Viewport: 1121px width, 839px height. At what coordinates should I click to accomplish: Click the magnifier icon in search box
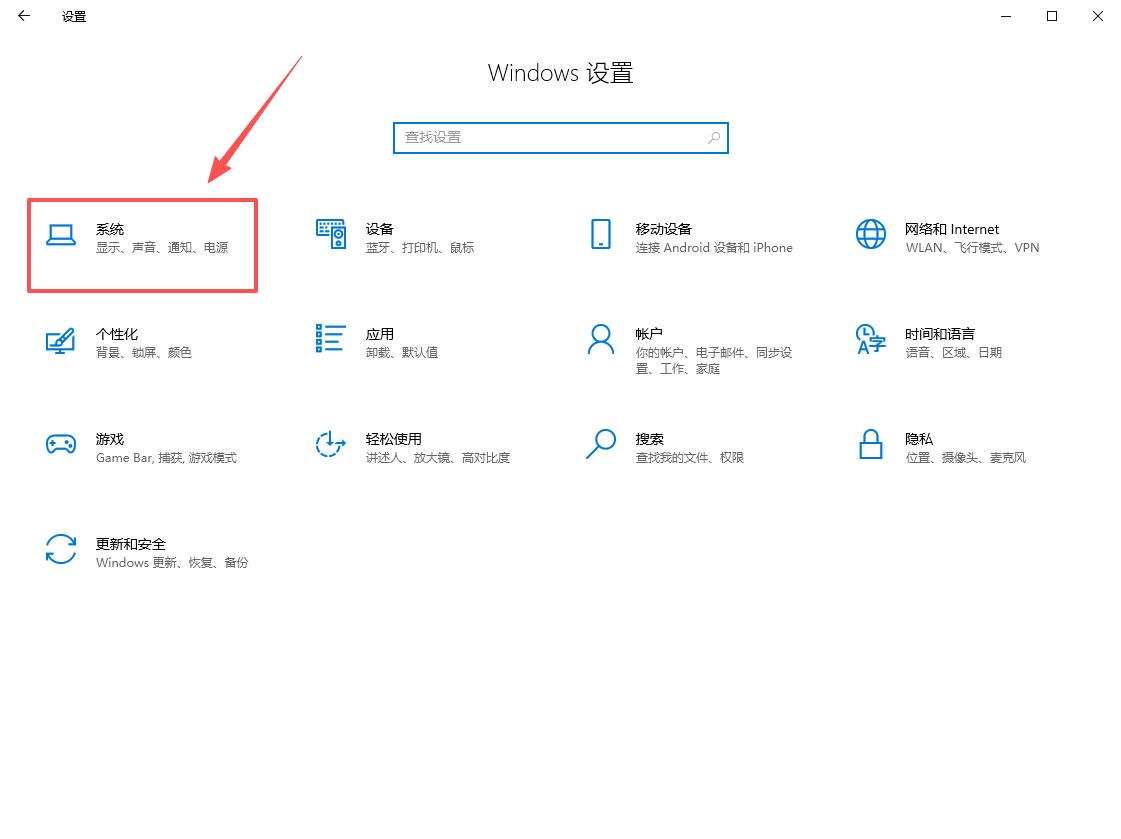coord(713,138)
